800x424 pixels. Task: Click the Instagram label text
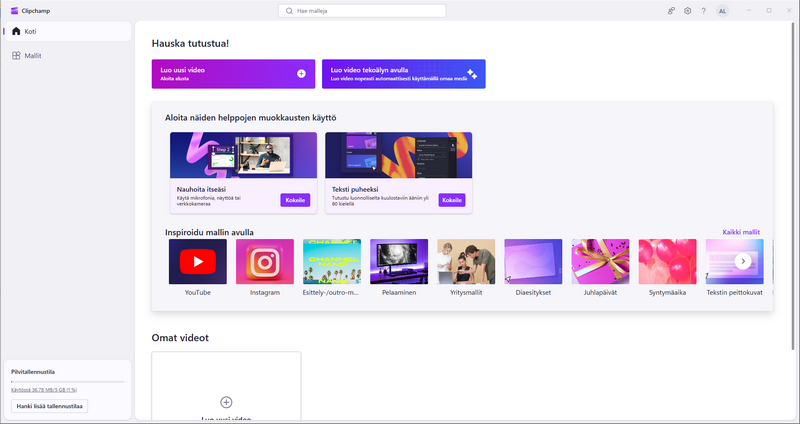click(265, 293)
